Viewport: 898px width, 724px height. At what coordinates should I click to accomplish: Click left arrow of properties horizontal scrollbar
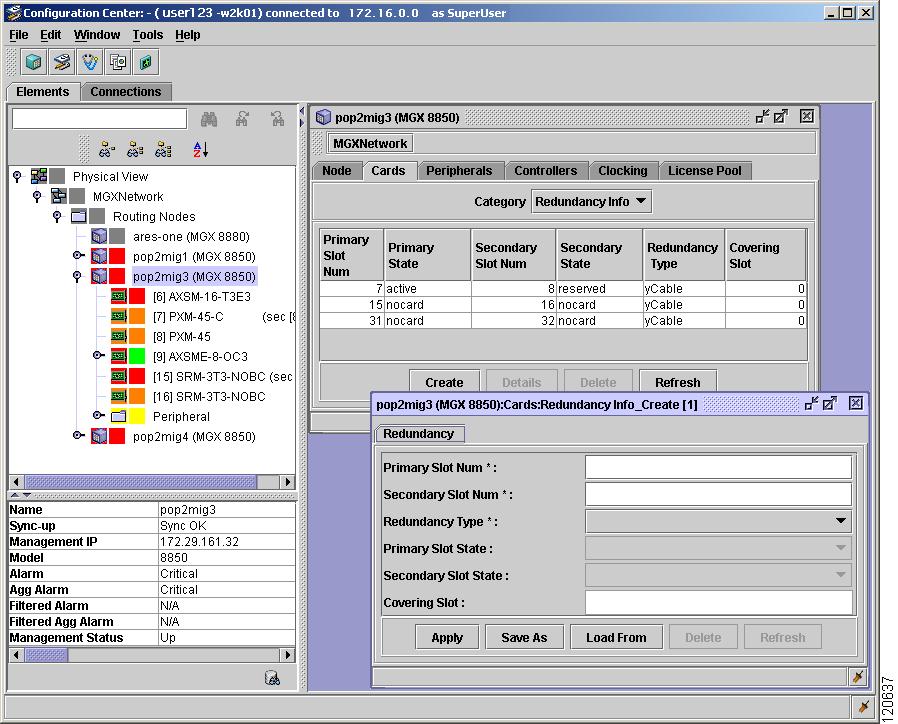click(x=16, y=655)
